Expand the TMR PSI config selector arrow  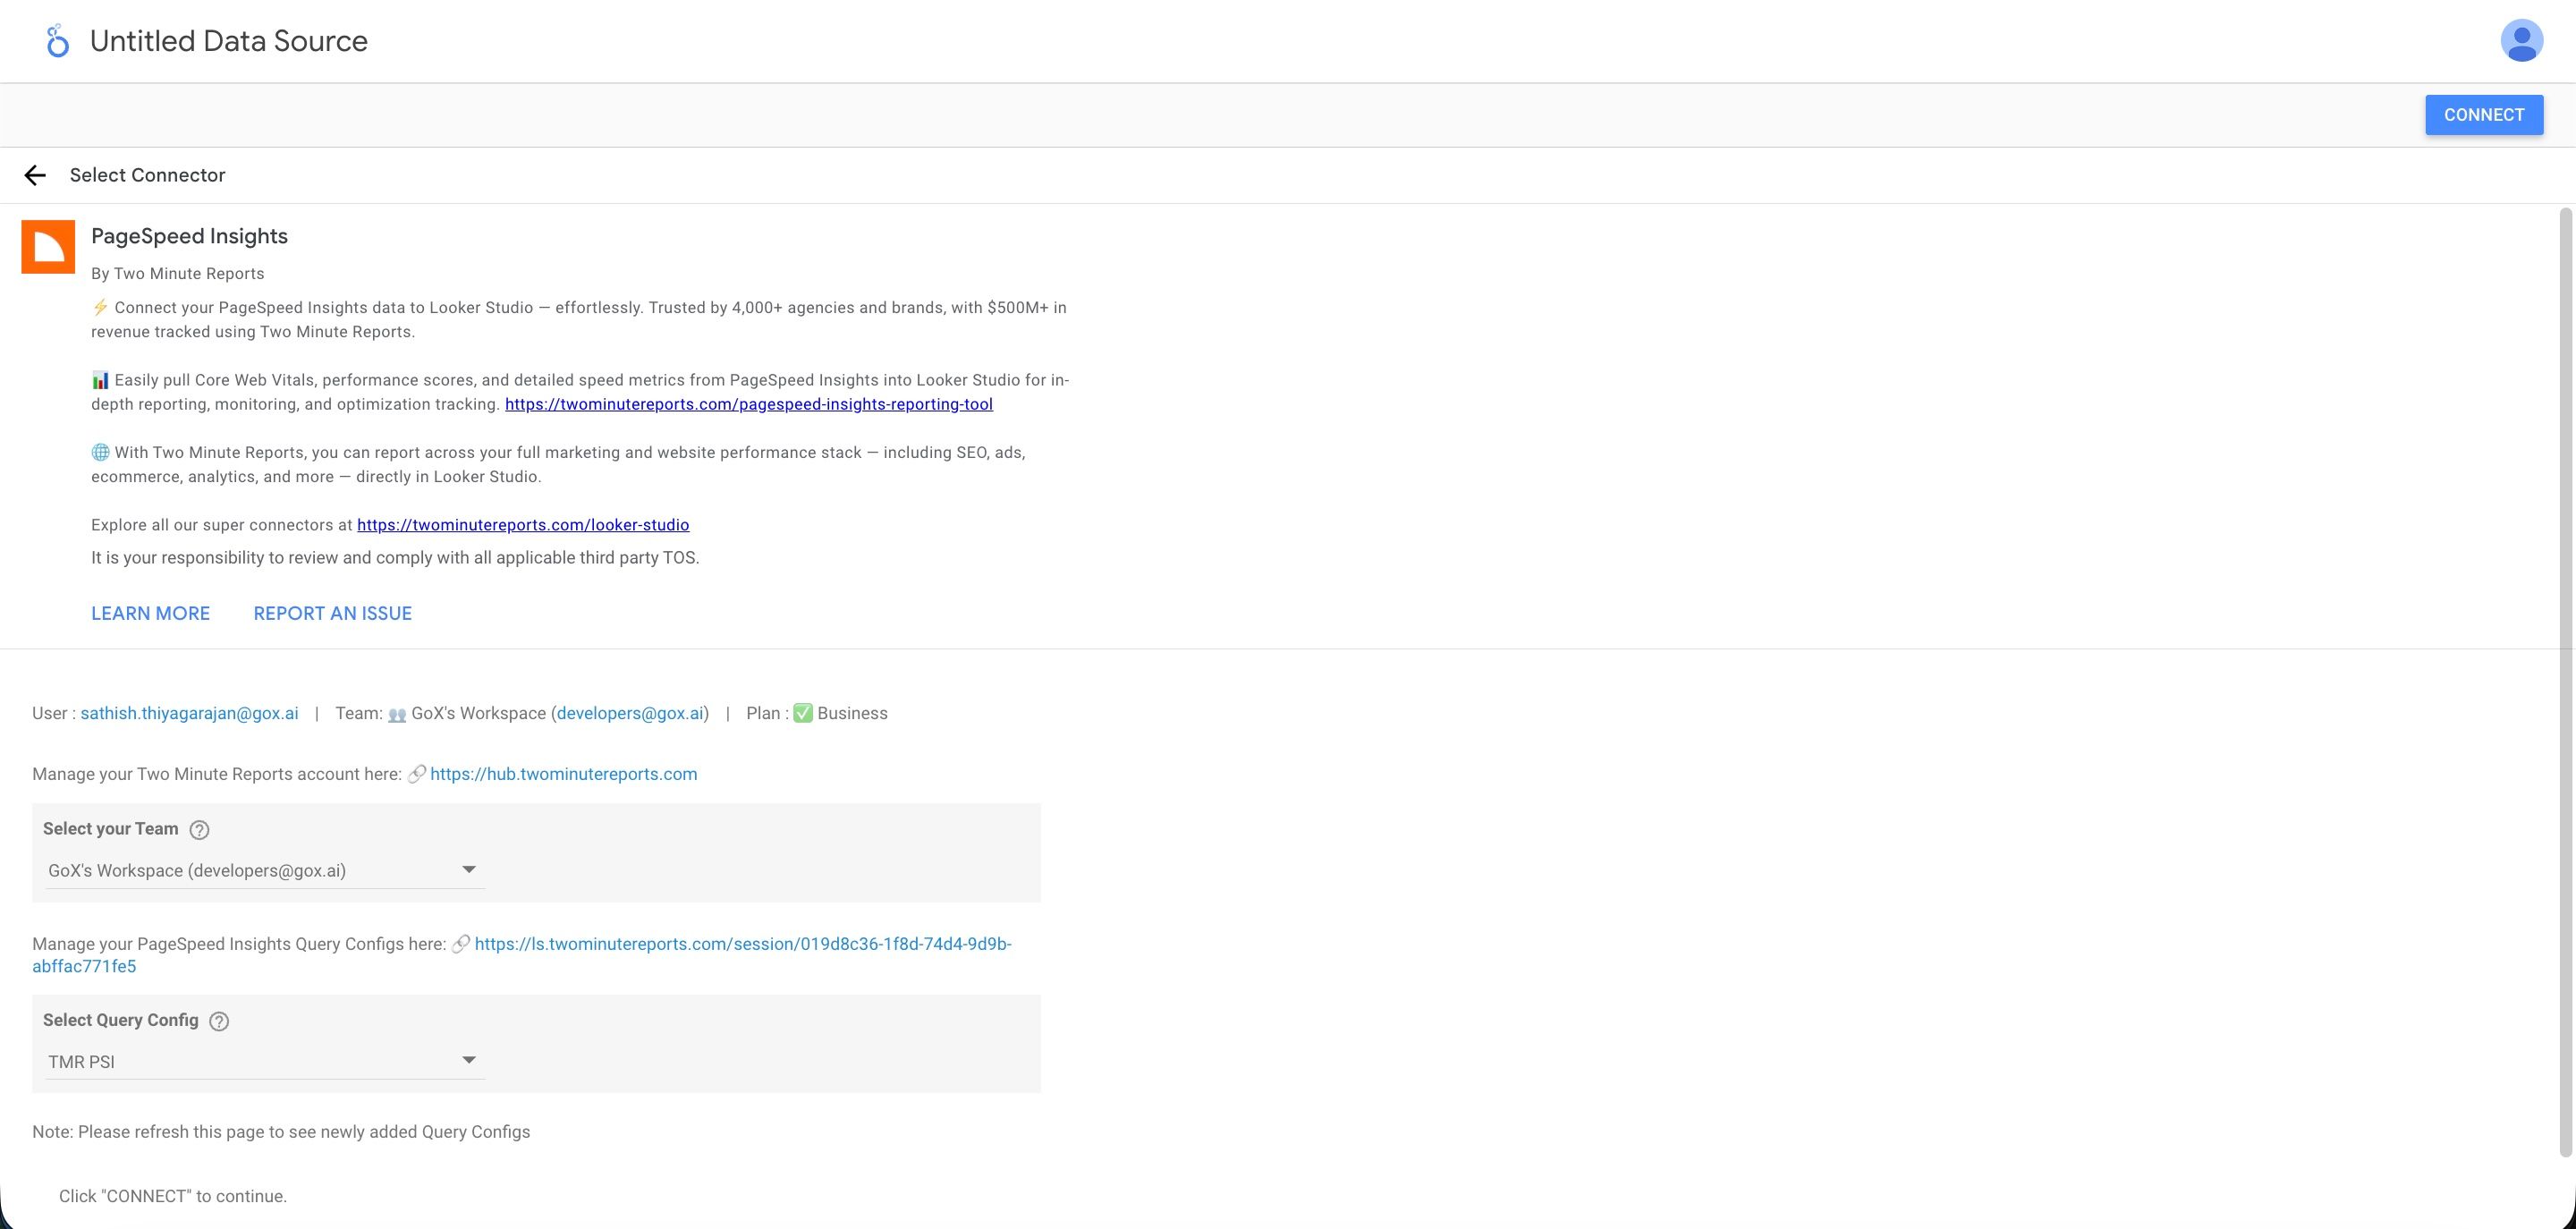468,1059
